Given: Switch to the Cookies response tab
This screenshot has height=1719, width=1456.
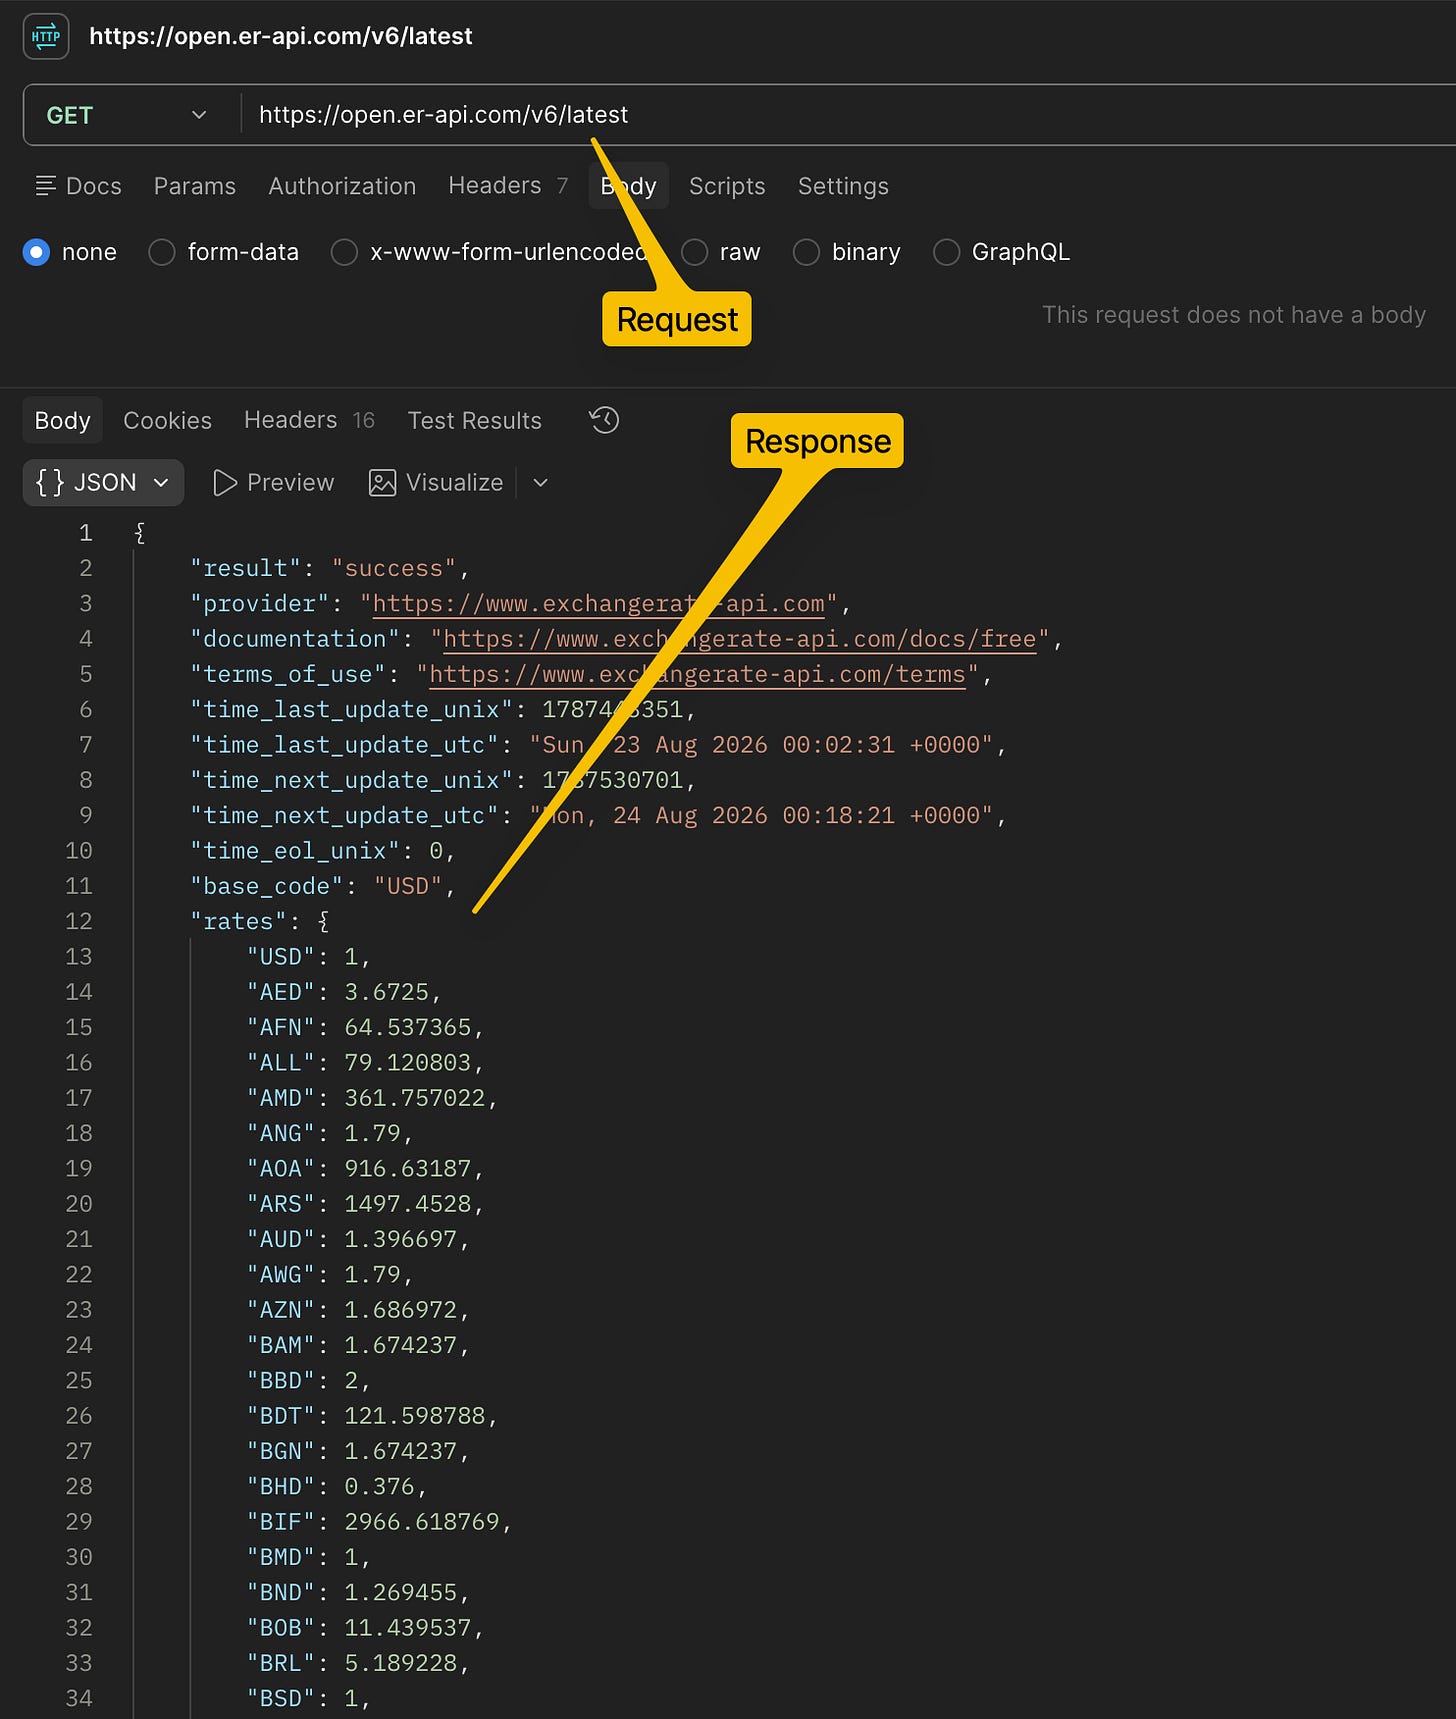Looking at the screenshot, I should coord(167,421).
